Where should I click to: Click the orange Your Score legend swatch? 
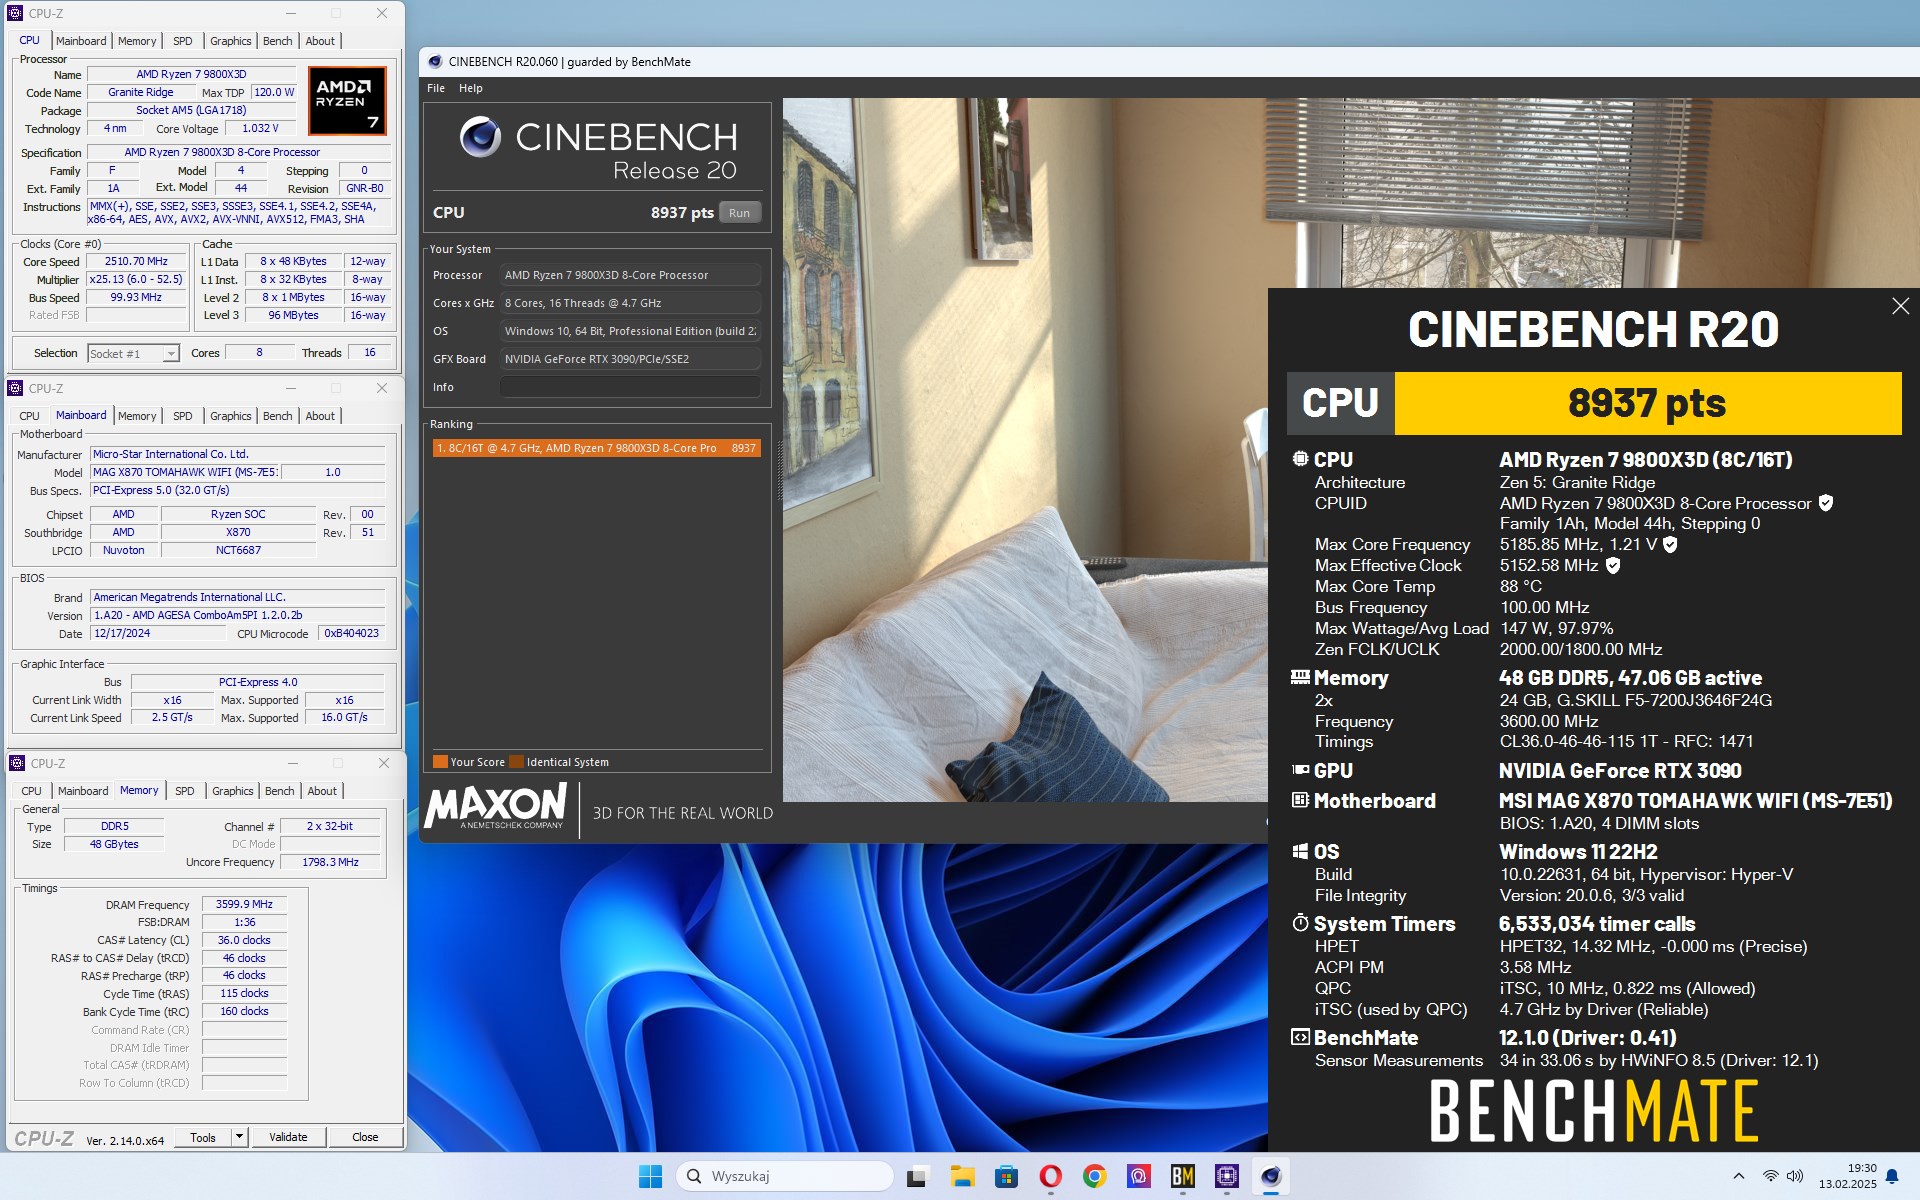(440, 762)
